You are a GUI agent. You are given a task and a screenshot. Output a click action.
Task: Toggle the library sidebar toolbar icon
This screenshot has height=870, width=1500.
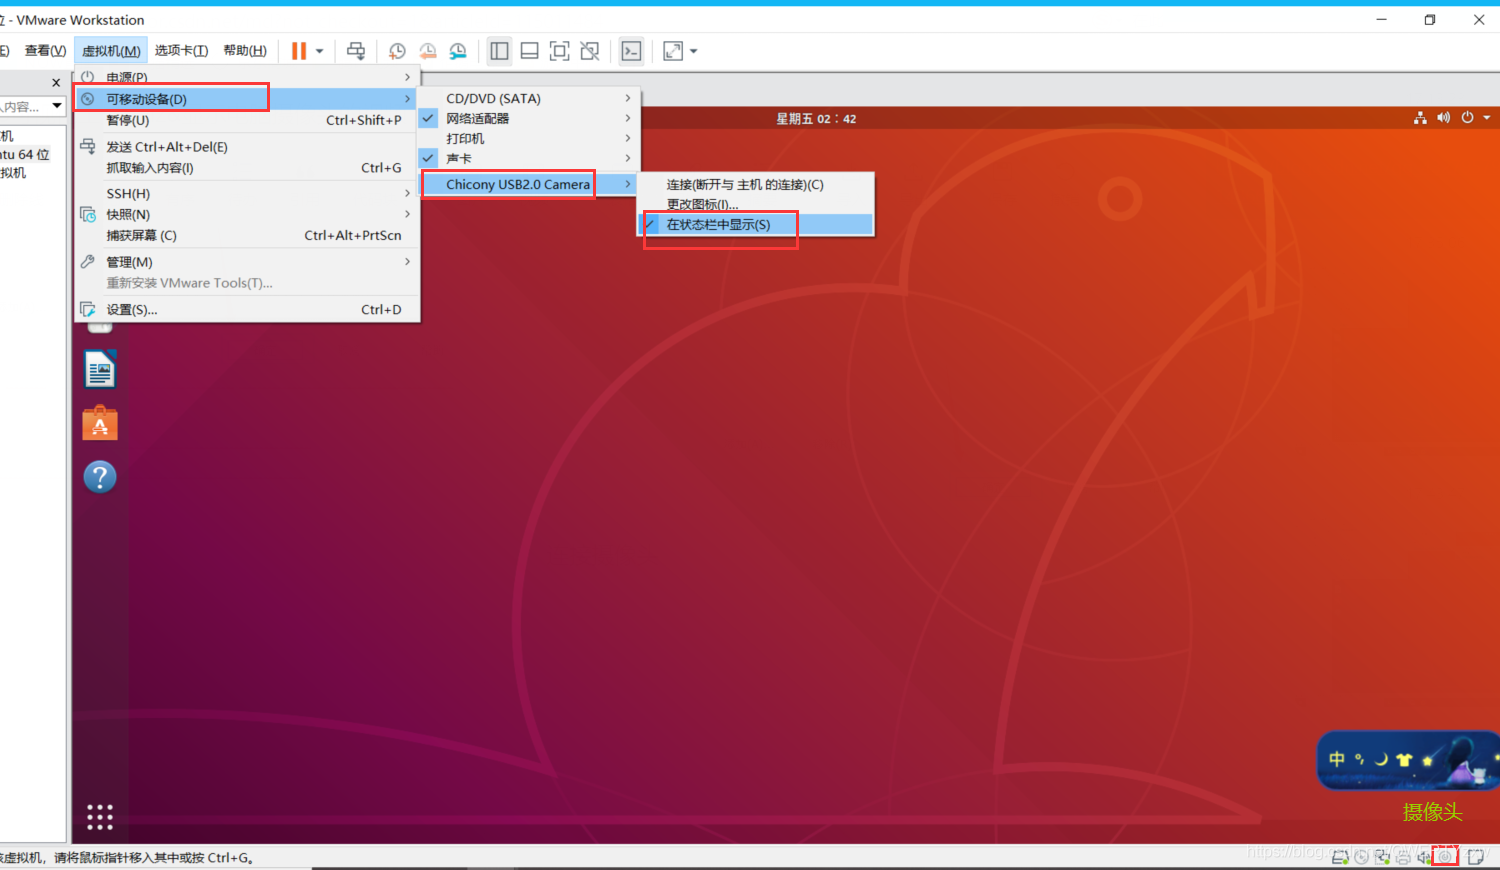pos(500,51)
